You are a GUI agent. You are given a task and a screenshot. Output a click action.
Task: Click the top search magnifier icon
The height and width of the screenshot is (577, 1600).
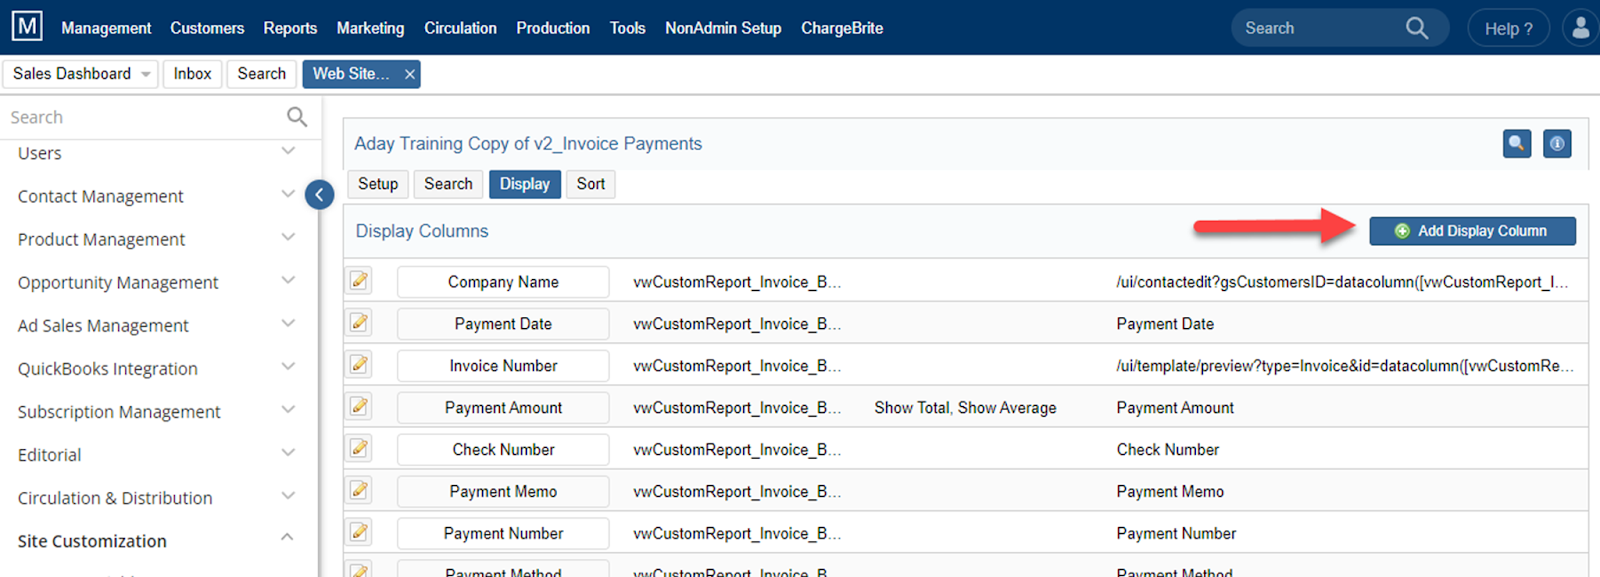(x=1417, y=28)
